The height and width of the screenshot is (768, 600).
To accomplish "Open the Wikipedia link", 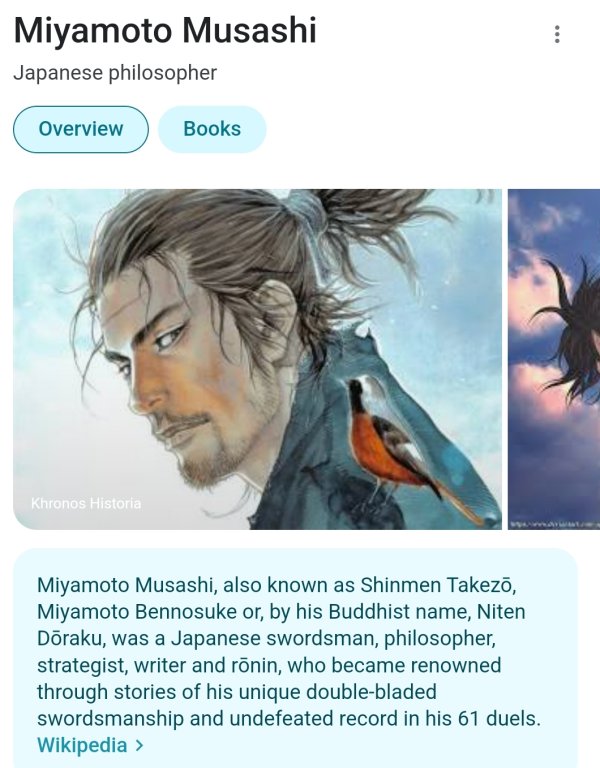I will click(82, 745).
